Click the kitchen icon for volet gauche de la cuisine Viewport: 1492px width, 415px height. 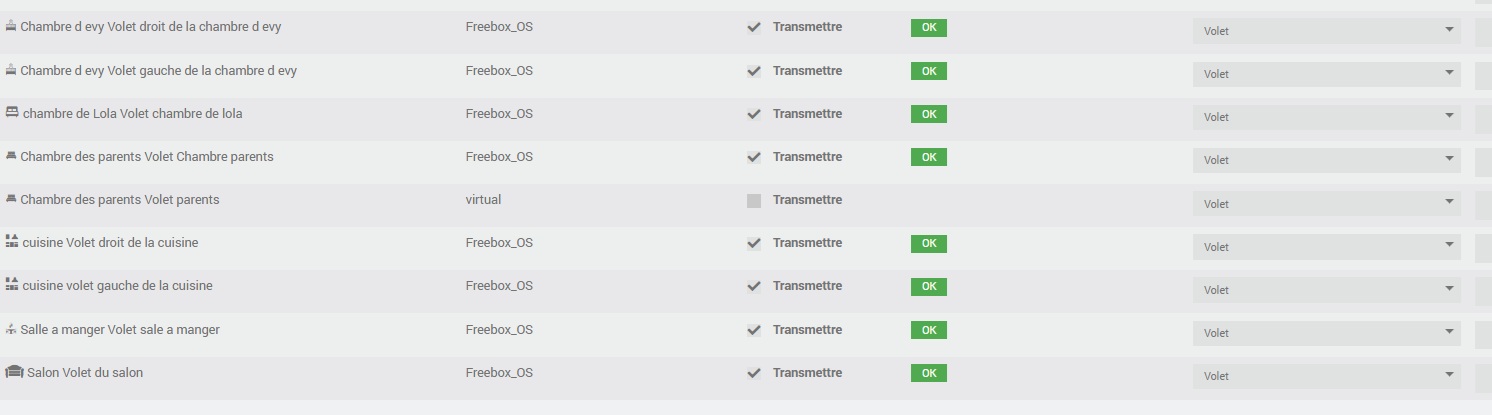[12, 285]
